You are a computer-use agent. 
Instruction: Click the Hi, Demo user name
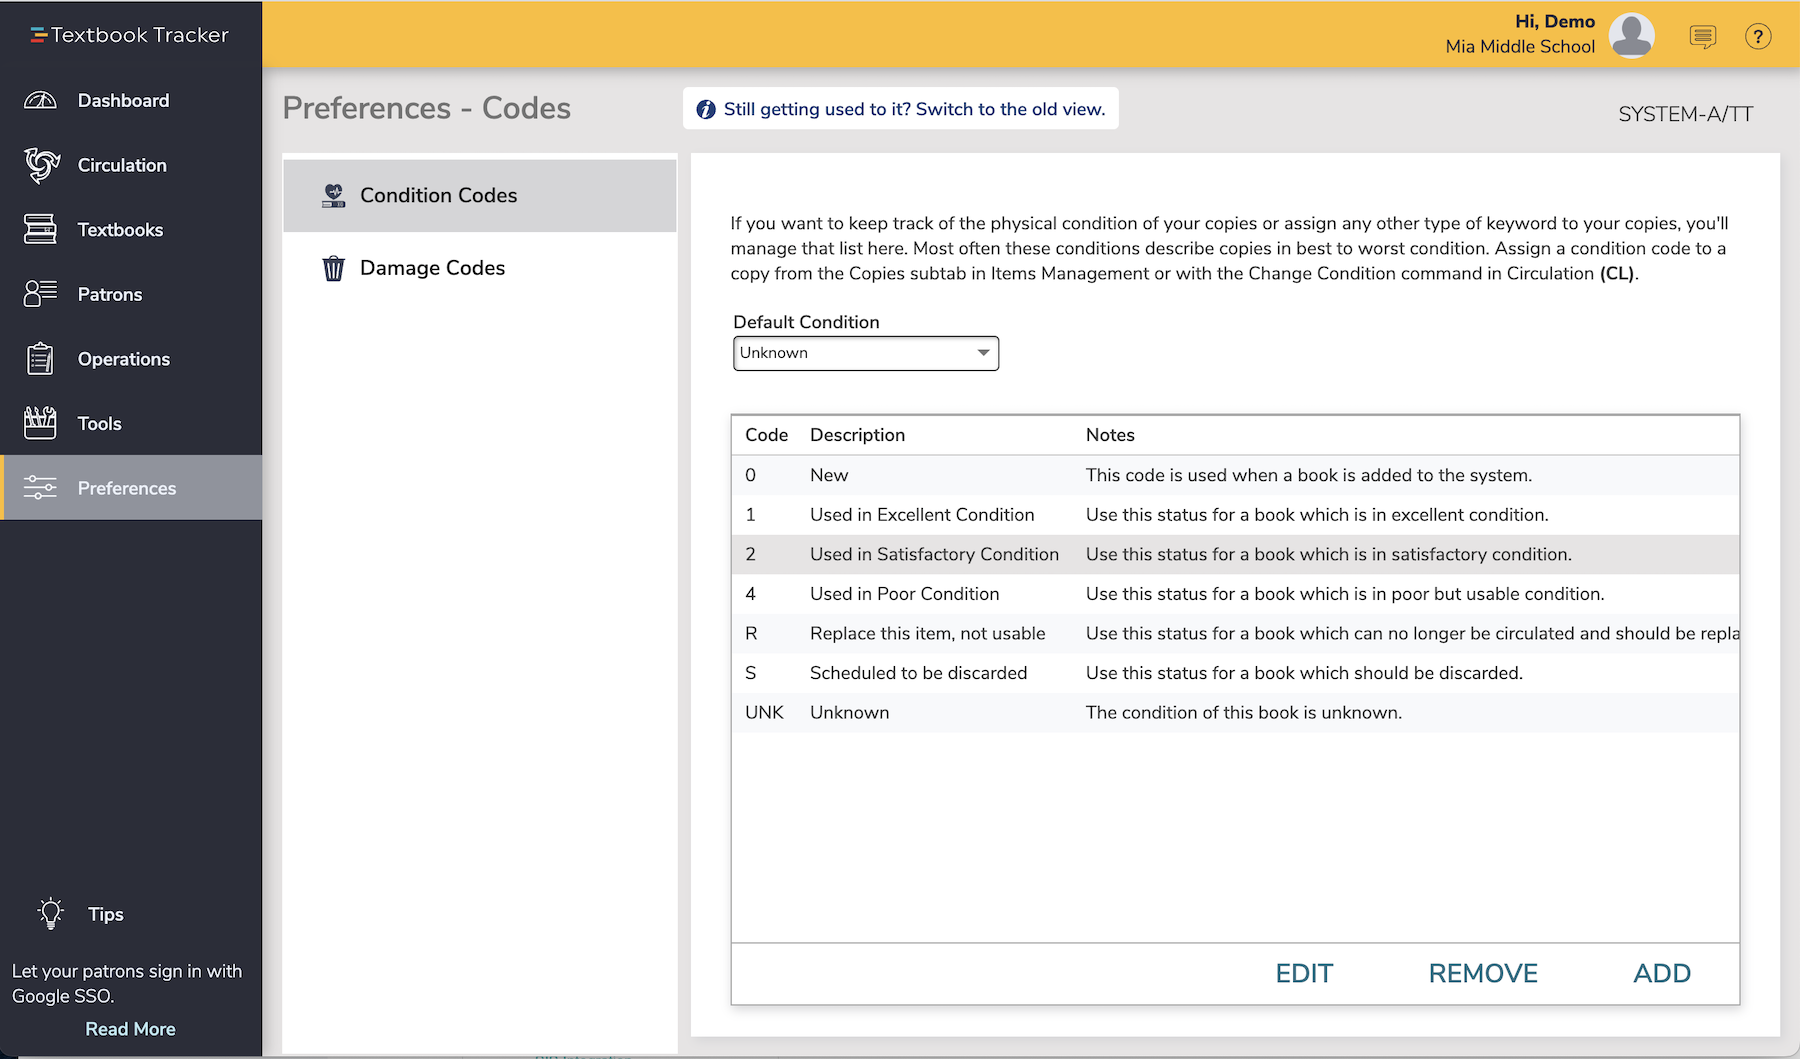tap(1555, 21)
